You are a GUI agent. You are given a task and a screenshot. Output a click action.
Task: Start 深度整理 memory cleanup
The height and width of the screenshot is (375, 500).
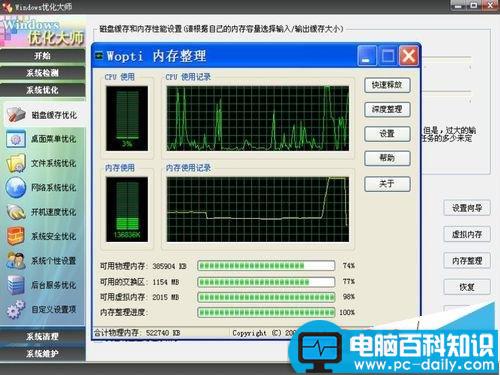(387, 109)
